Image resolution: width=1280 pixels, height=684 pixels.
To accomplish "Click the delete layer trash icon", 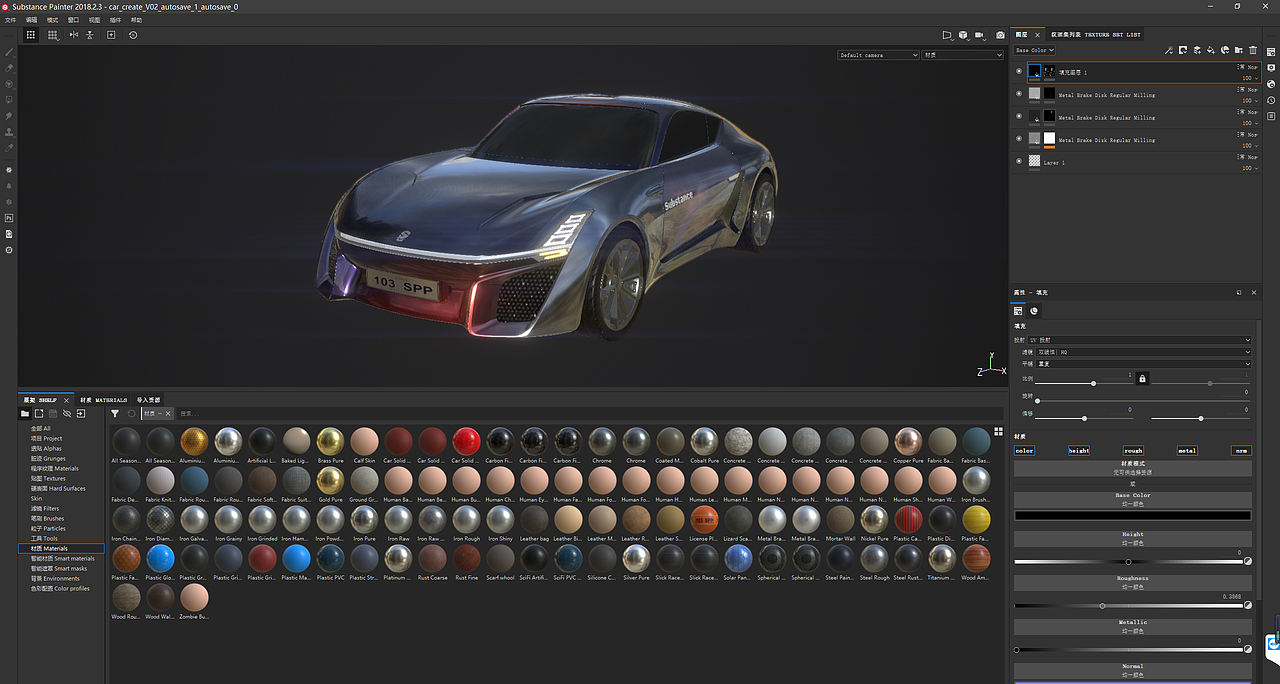I will pyautogui.click(x=1253, y=50).
